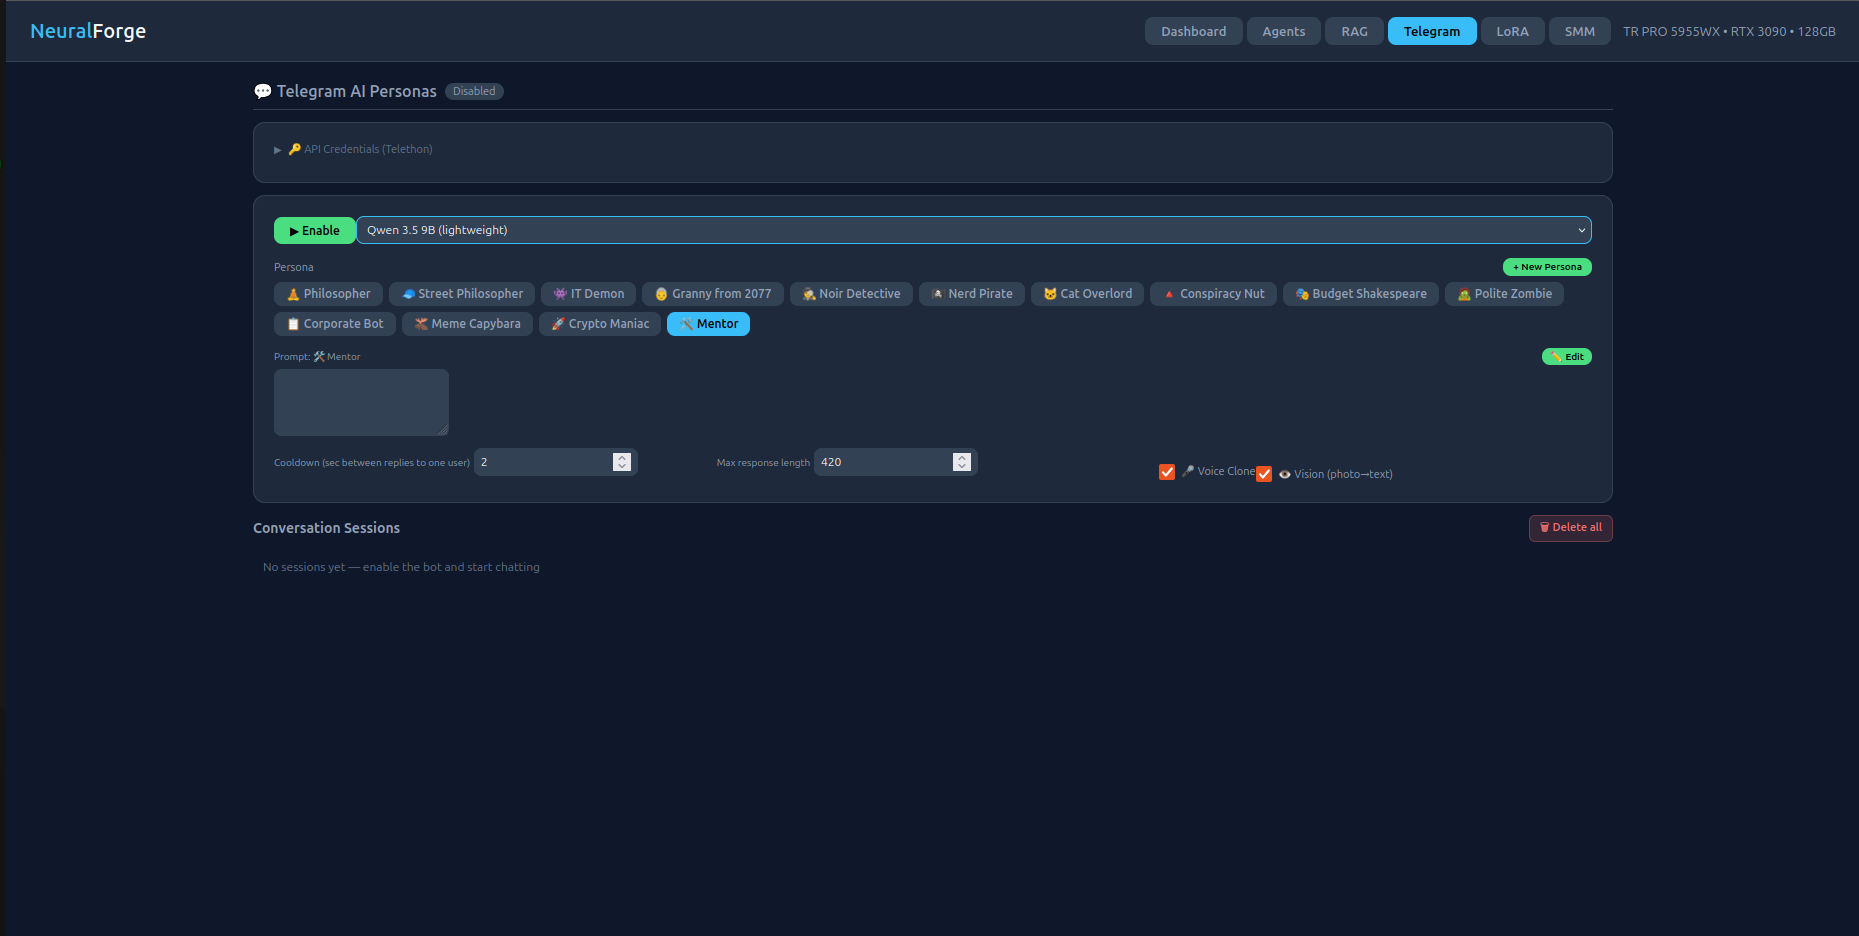1859x936 pixels.
Task: Expand API Credentials (Telethon) section
Action: tap(354, 149)
